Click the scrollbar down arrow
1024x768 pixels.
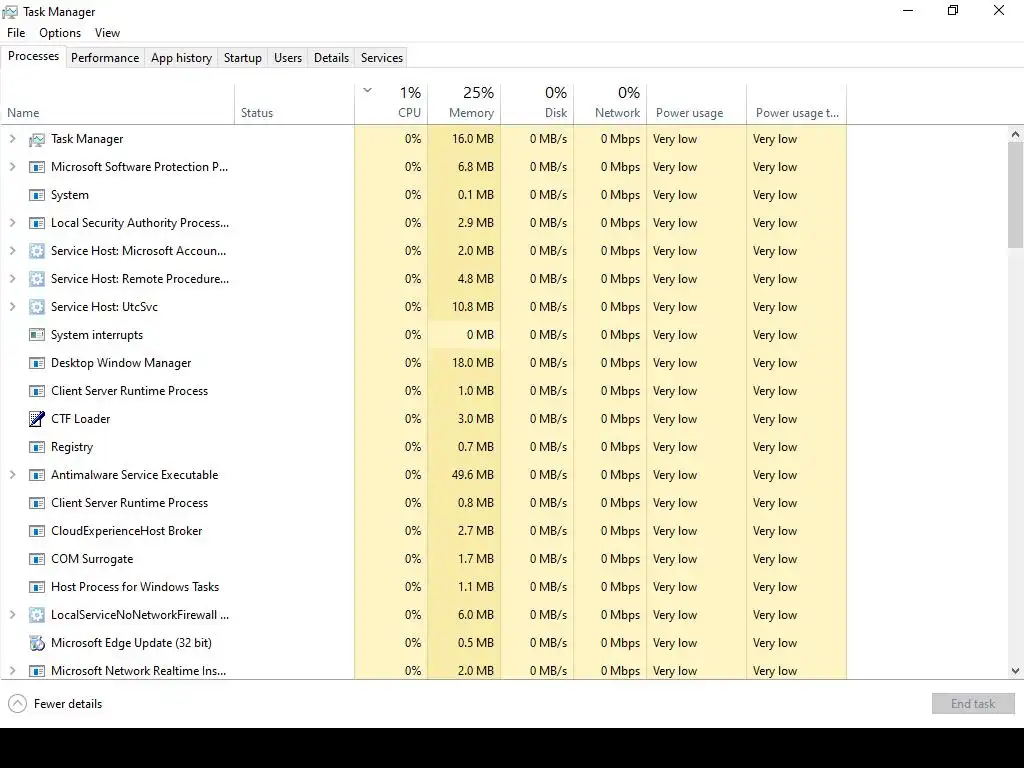[1016, 671]
